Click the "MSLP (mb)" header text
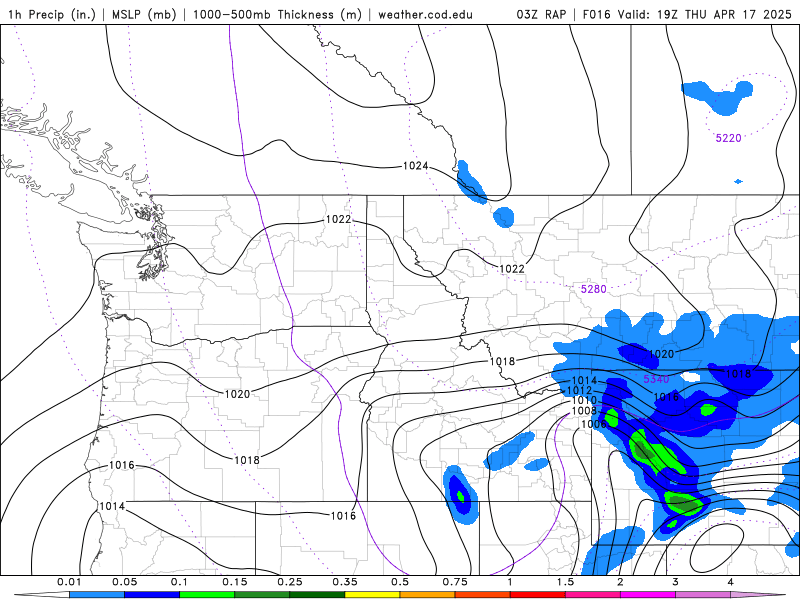Image resolution: width=800 pixels, height=600 pixels. click(143, 14)
